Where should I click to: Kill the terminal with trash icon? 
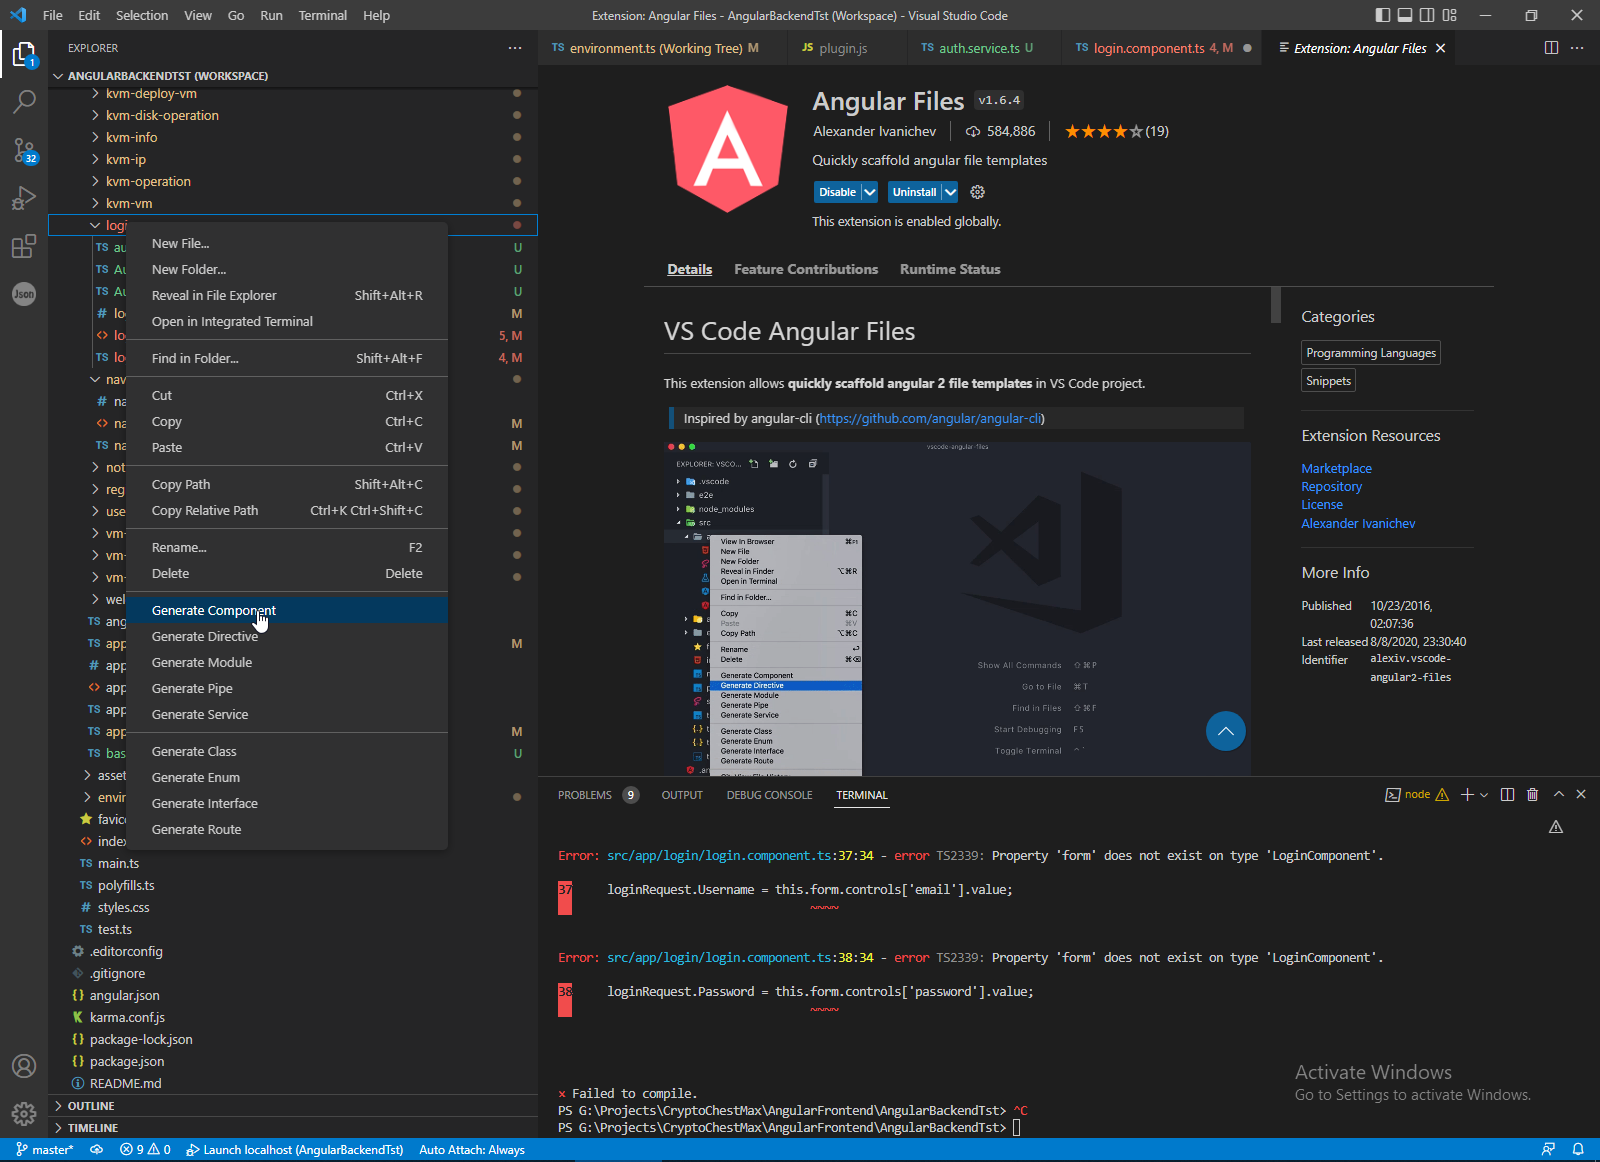[x=1533, y=795]
